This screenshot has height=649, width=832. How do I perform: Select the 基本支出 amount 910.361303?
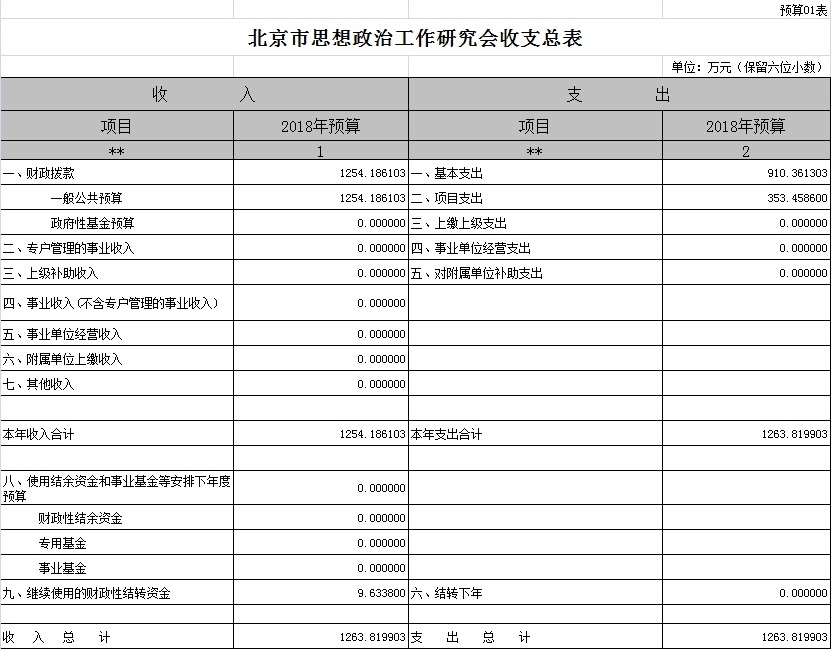click(788, 173)
